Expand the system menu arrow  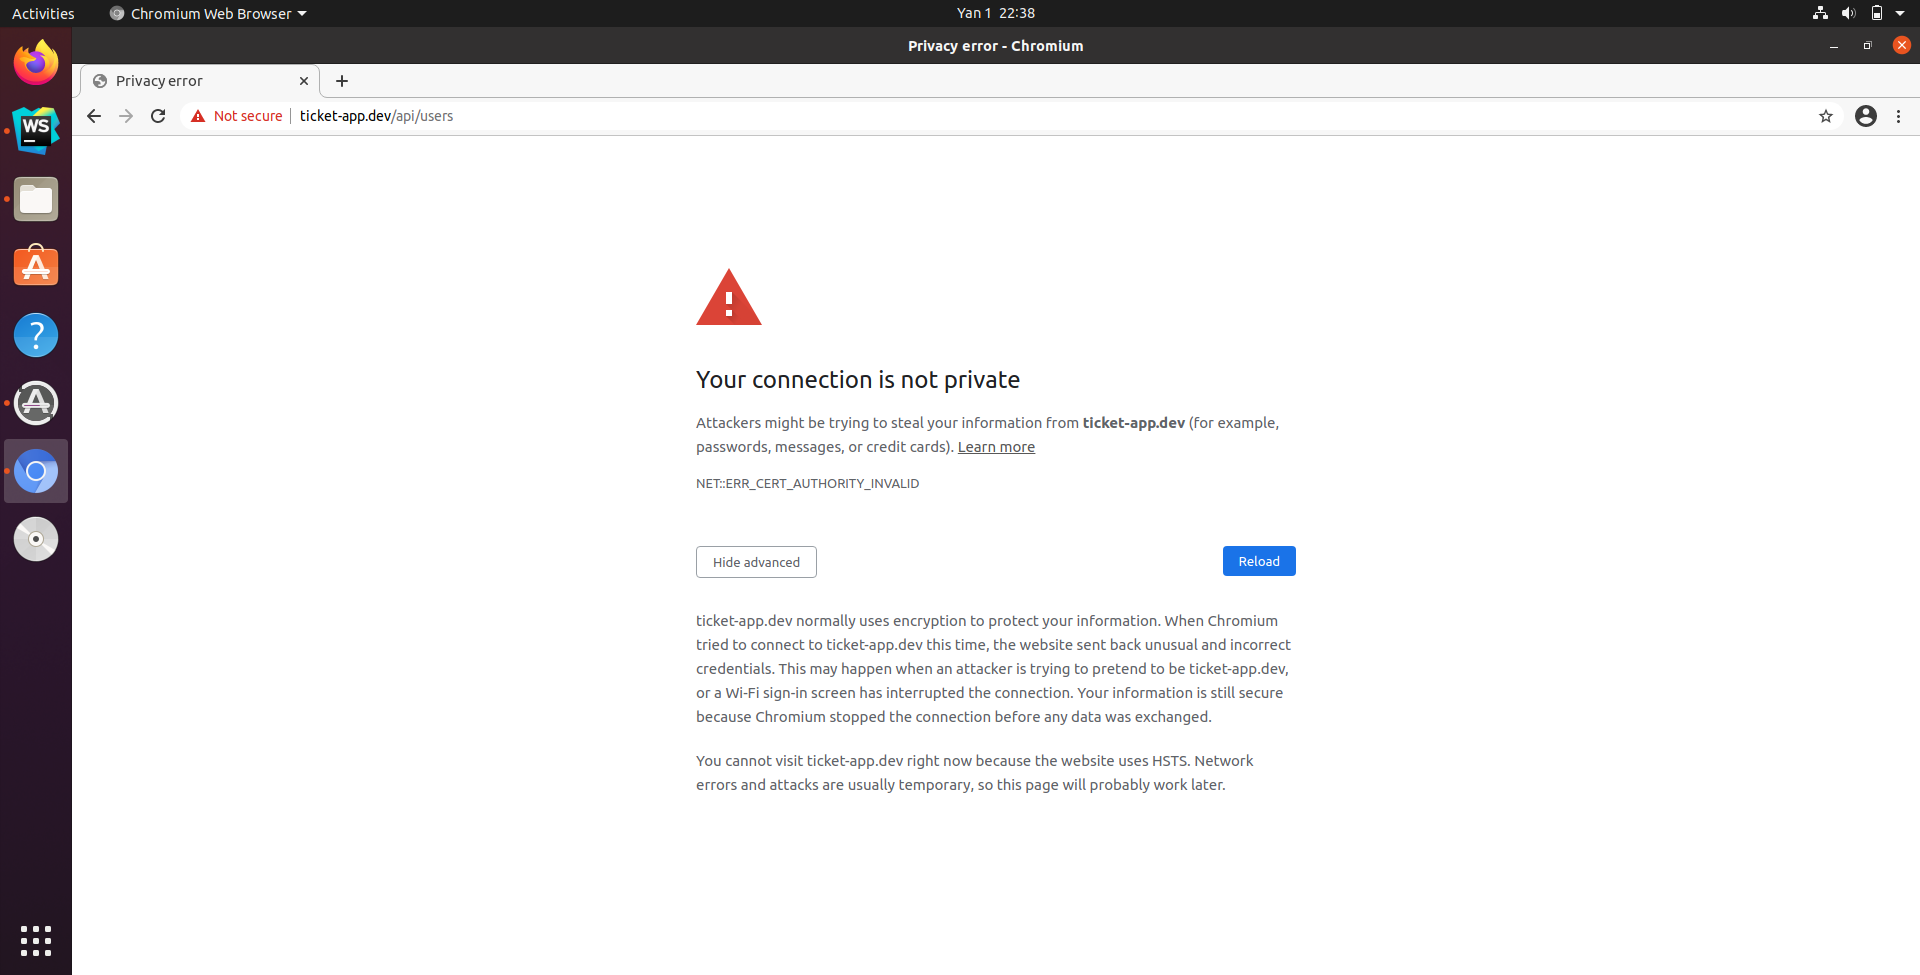pyautogui.click(x=1900, y=13)
